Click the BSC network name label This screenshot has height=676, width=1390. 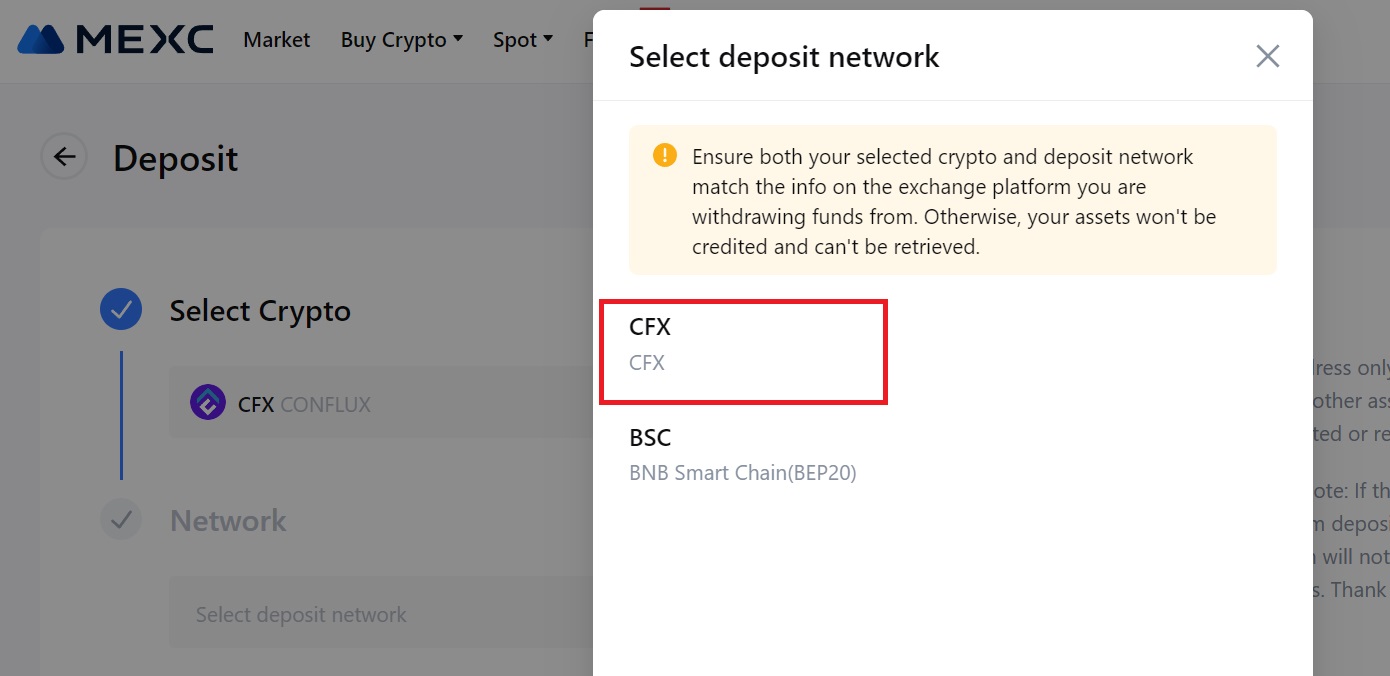[651, 437]
